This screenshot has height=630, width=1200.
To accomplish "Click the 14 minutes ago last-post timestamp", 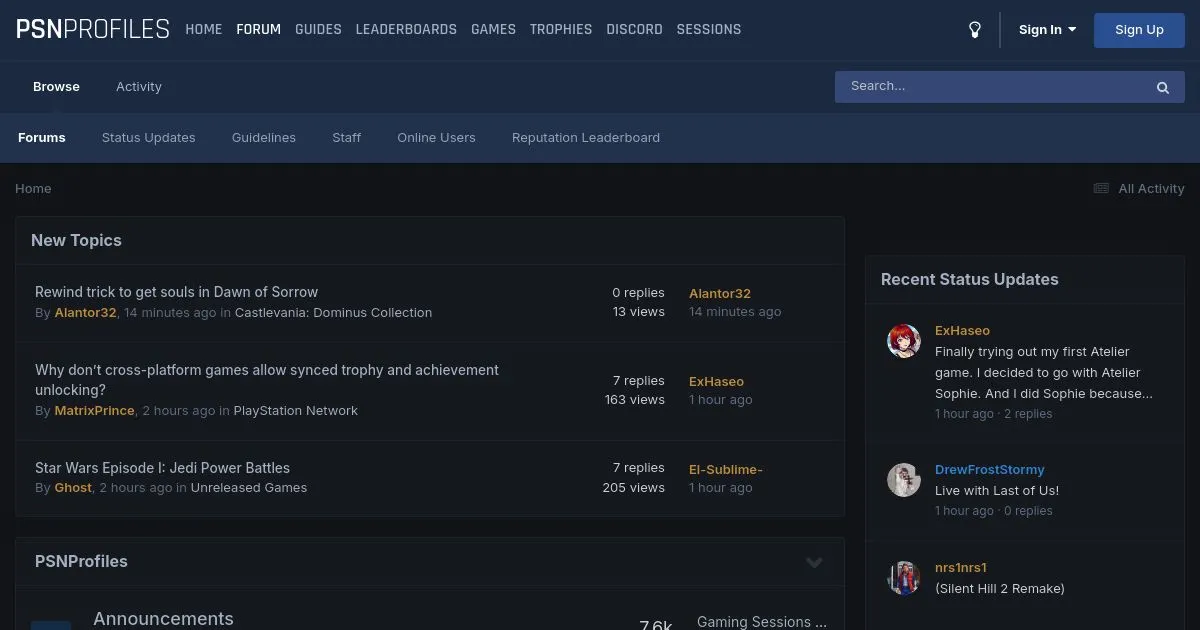I will pos(735,312).
